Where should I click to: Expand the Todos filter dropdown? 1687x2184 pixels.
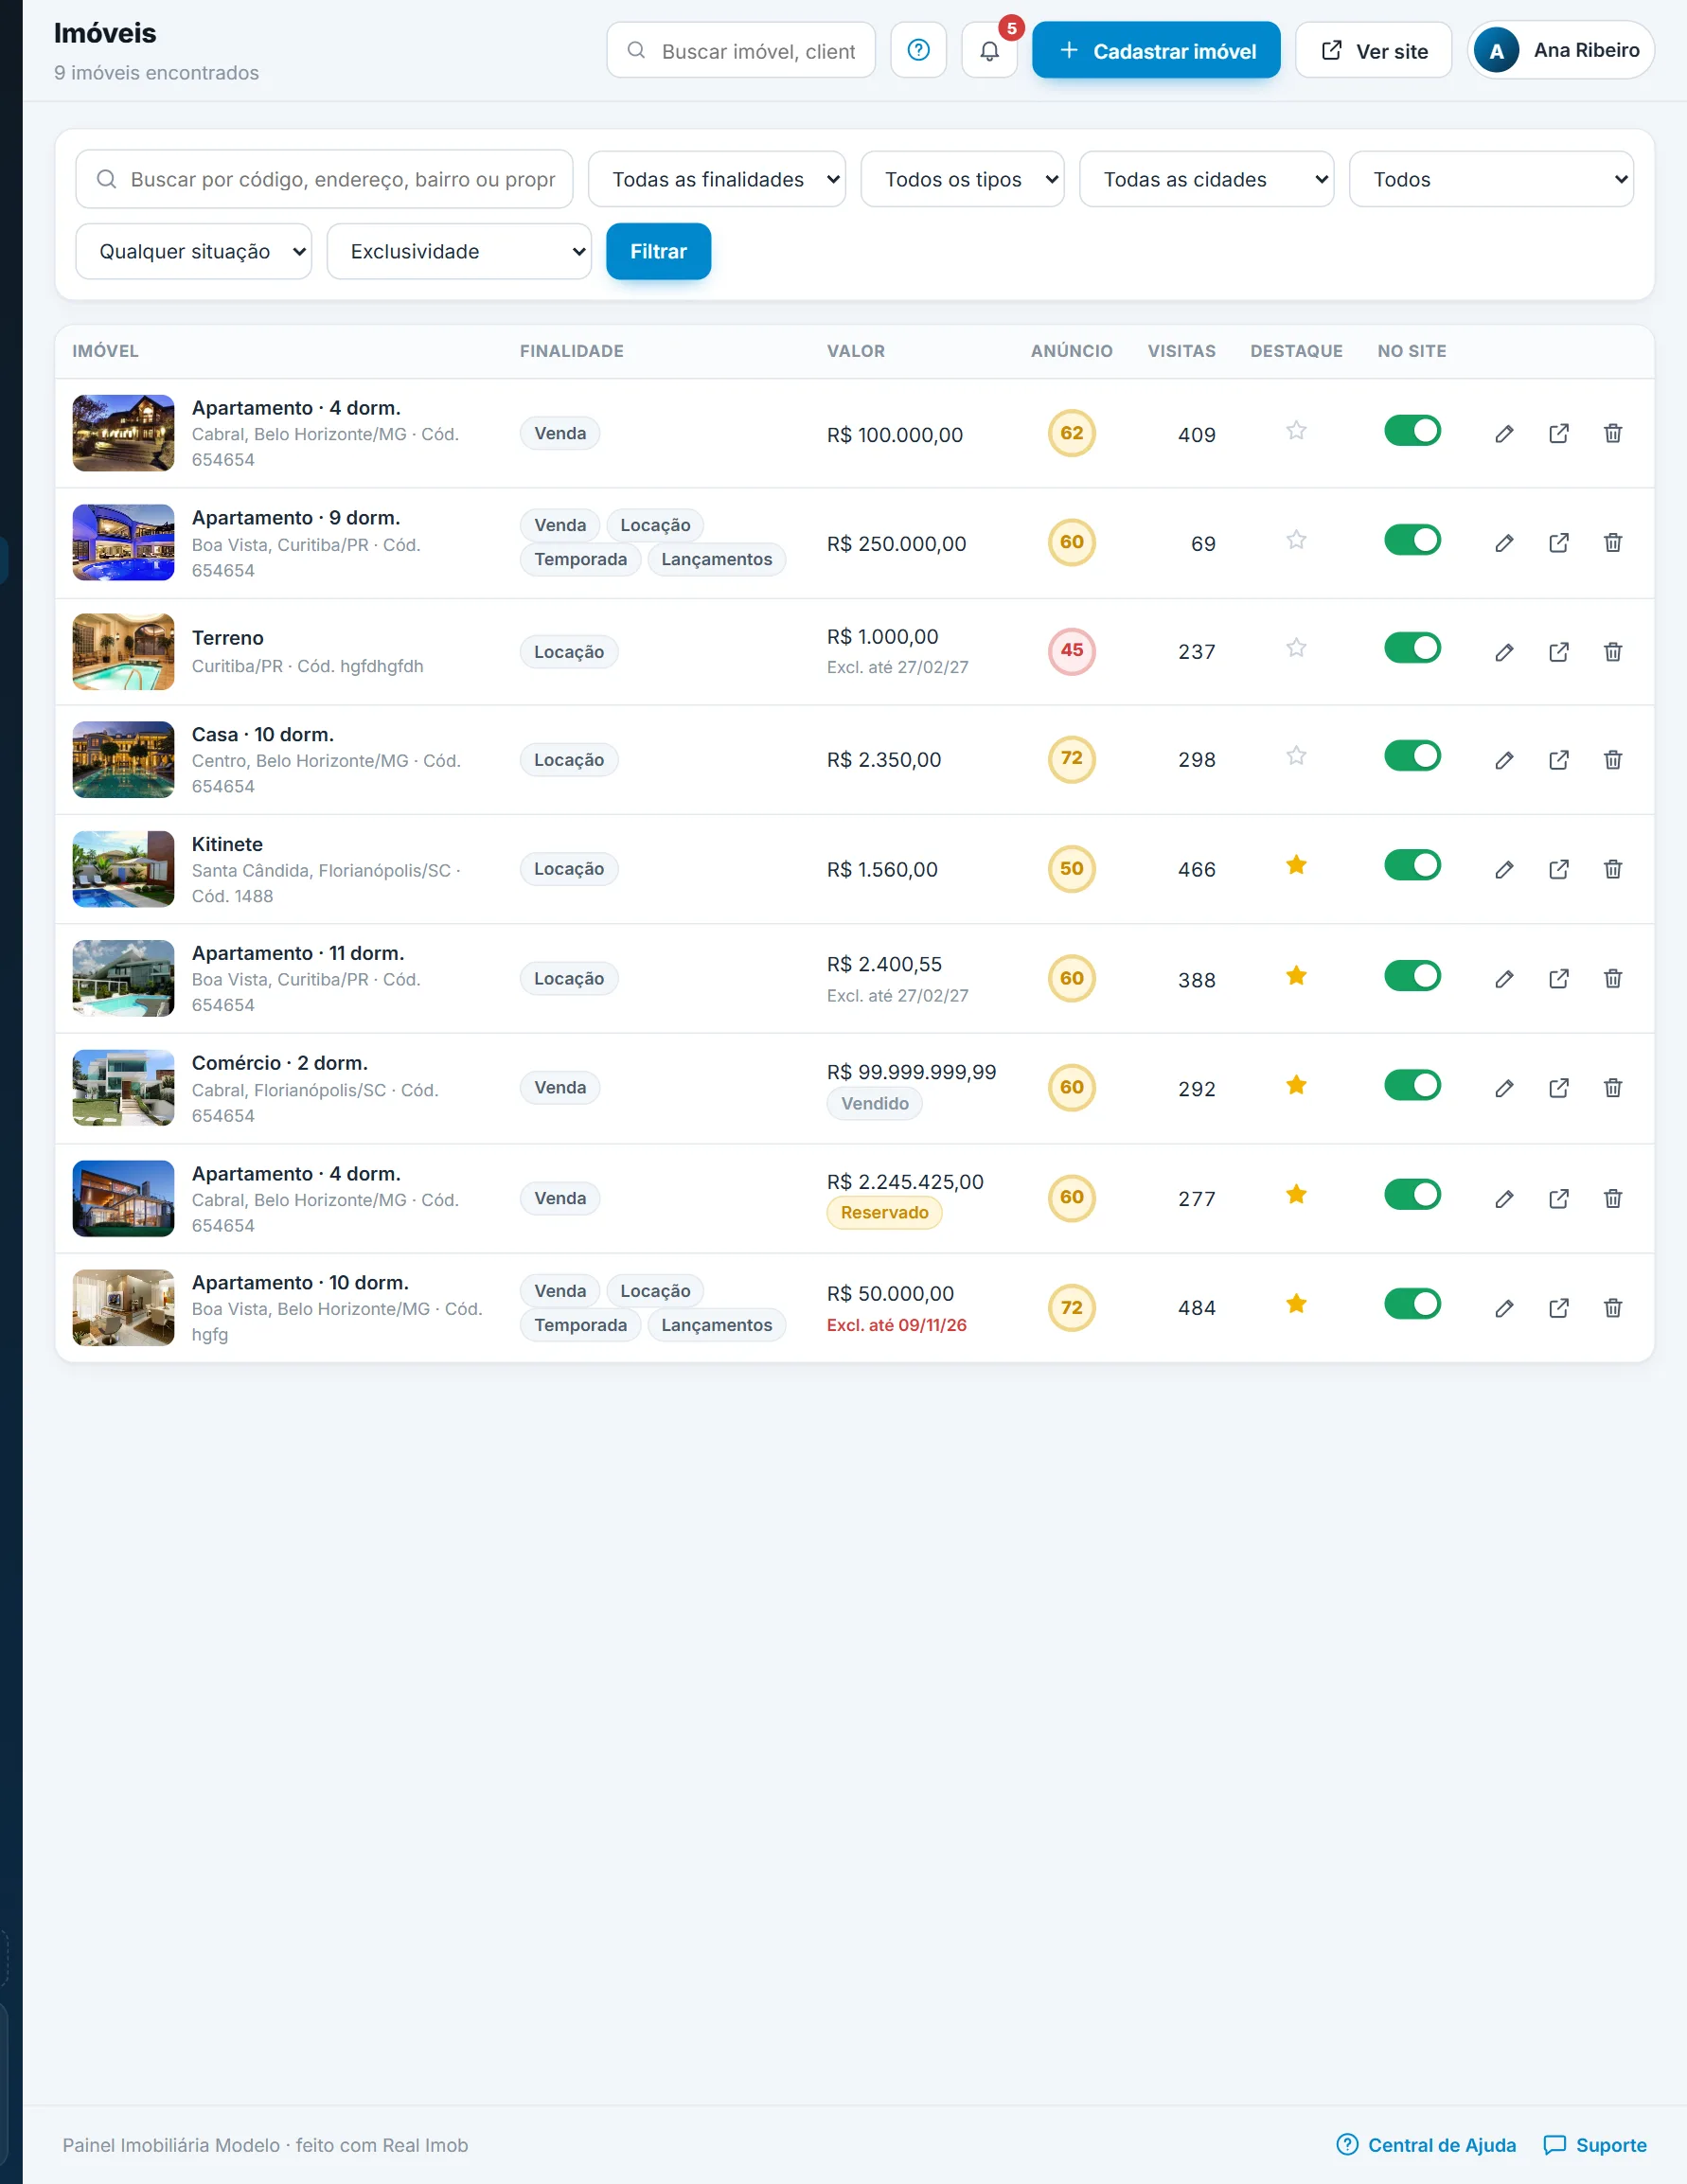[1491, 179]
